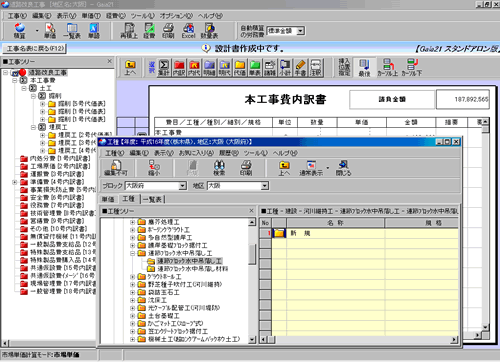Open the 工事 menu in main window
Screen dimensions: 500x362
[x=17, y=16]
